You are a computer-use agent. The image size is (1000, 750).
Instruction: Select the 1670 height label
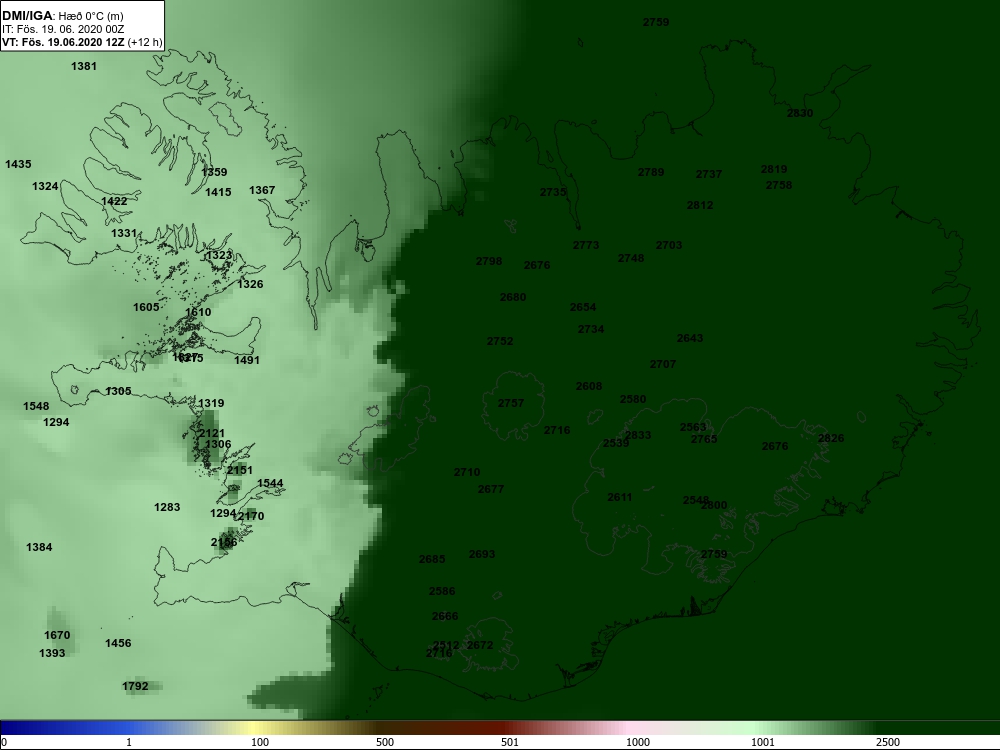(x=57, y=635)
